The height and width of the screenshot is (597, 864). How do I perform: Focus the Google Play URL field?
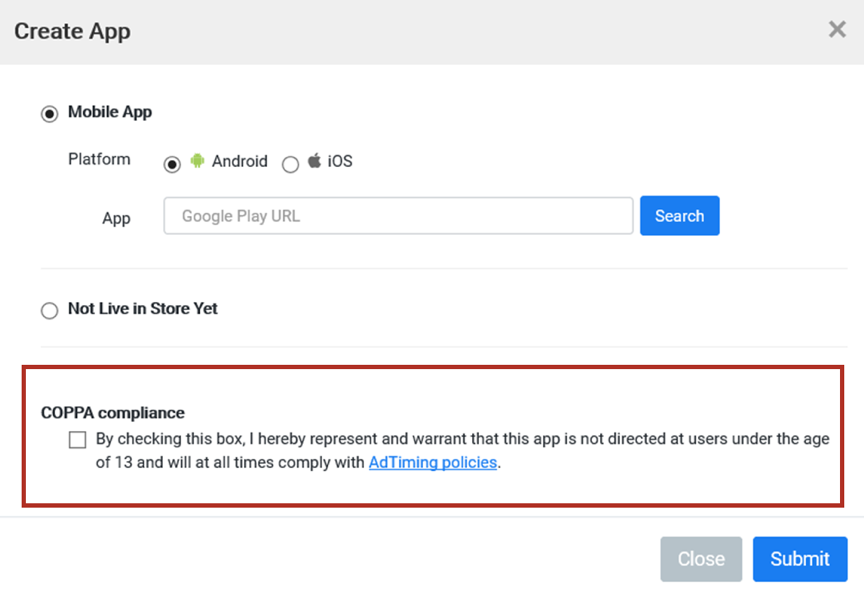398,216
